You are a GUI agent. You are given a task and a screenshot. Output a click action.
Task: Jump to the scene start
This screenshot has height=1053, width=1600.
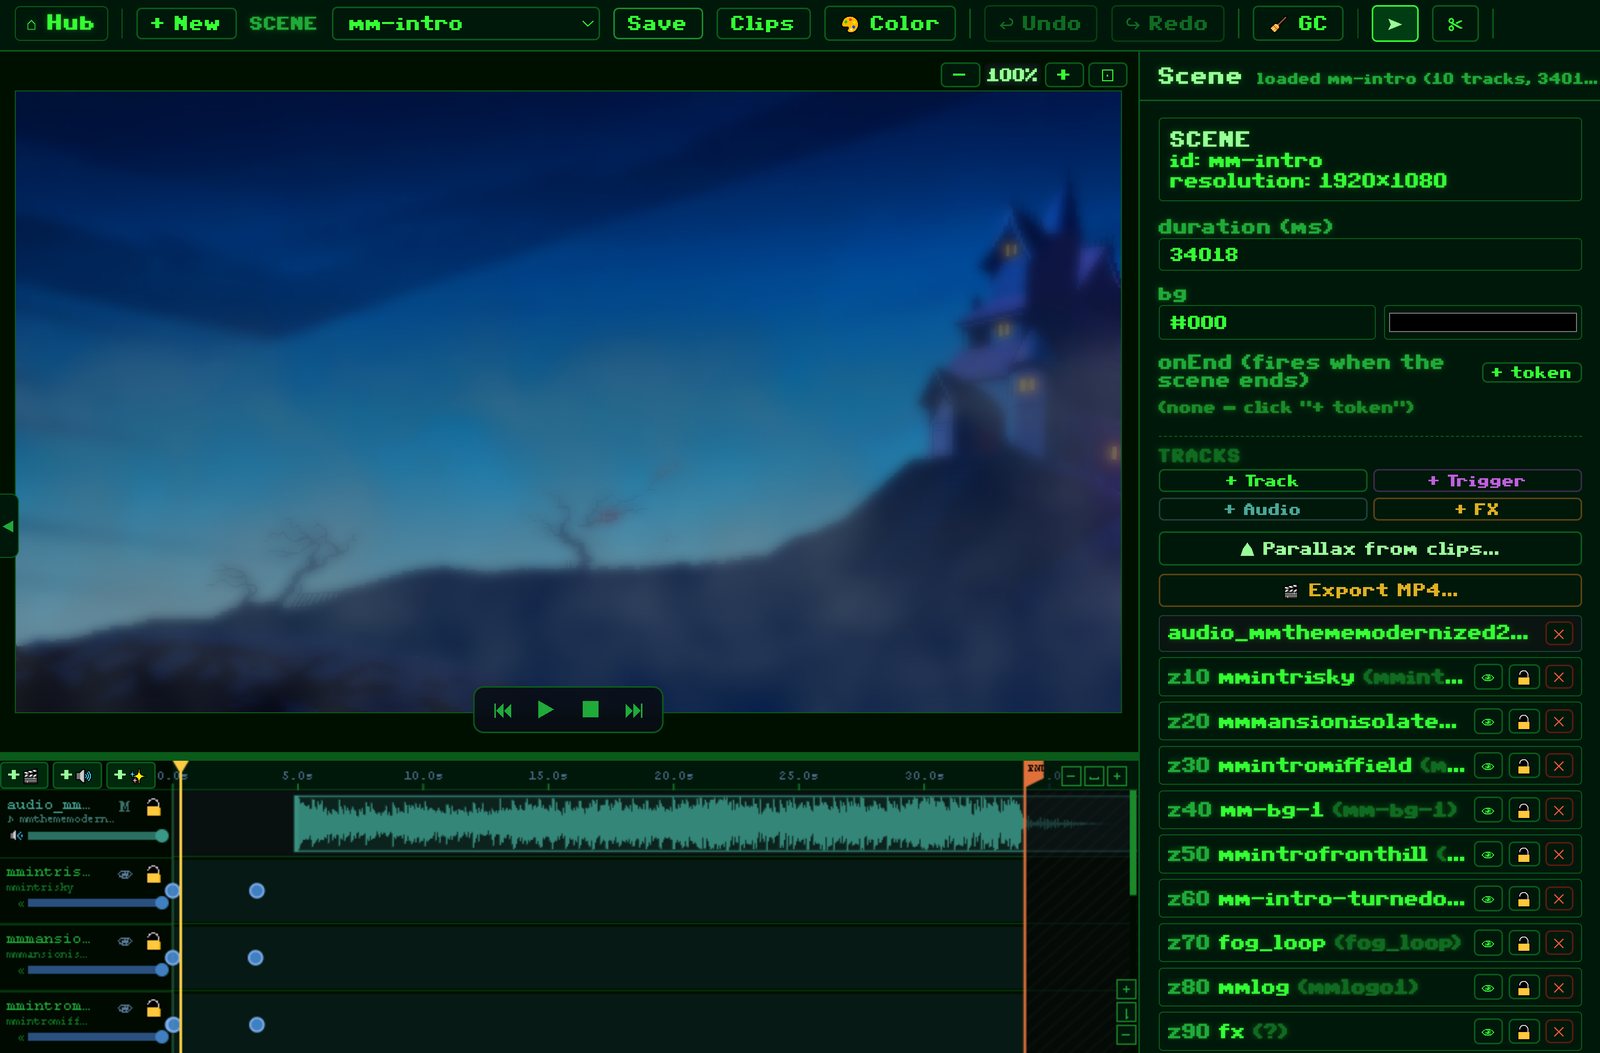tap(503, 710)
